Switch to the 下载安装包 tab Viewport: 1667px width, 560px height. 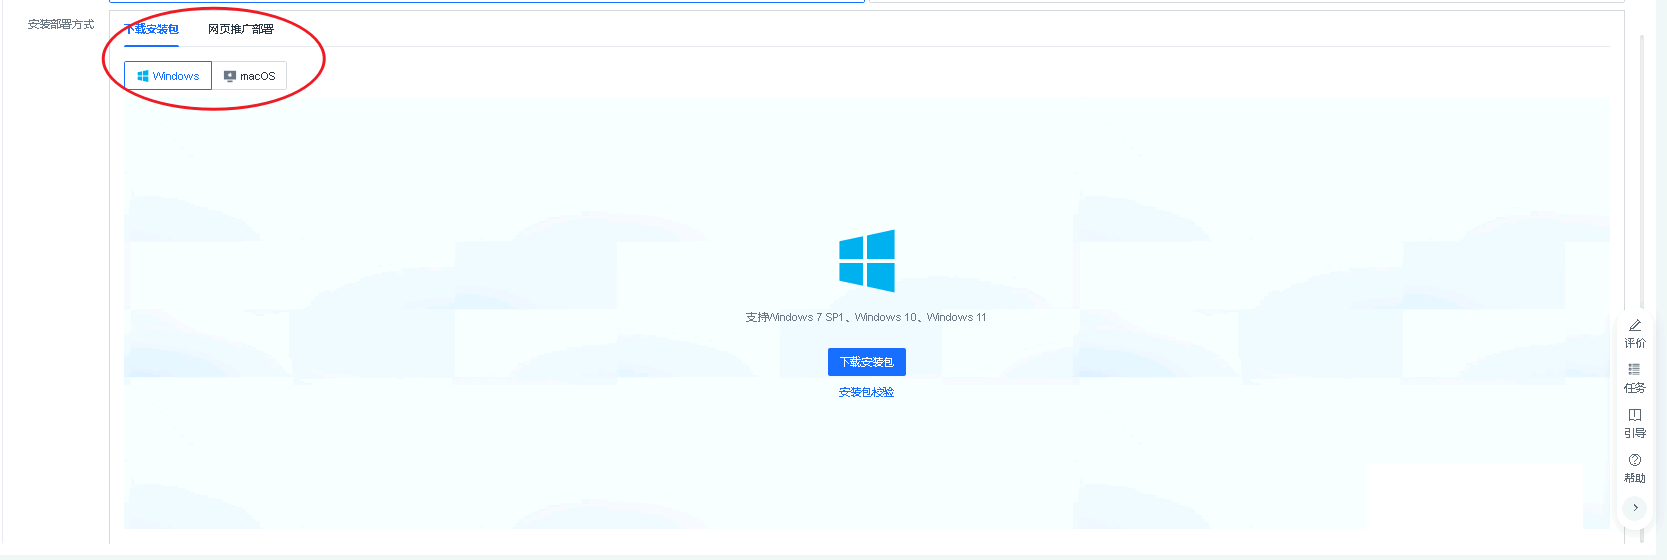click(x=151, y=29)
